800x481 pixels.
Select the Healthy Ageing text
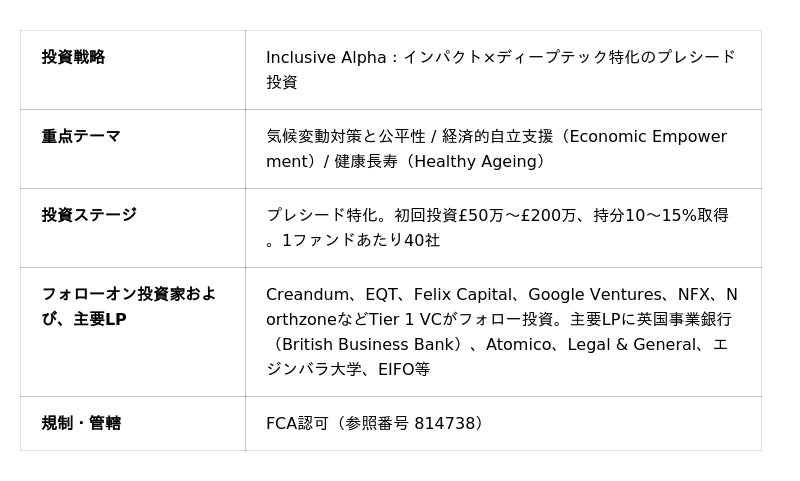click(x=478, y=162)
